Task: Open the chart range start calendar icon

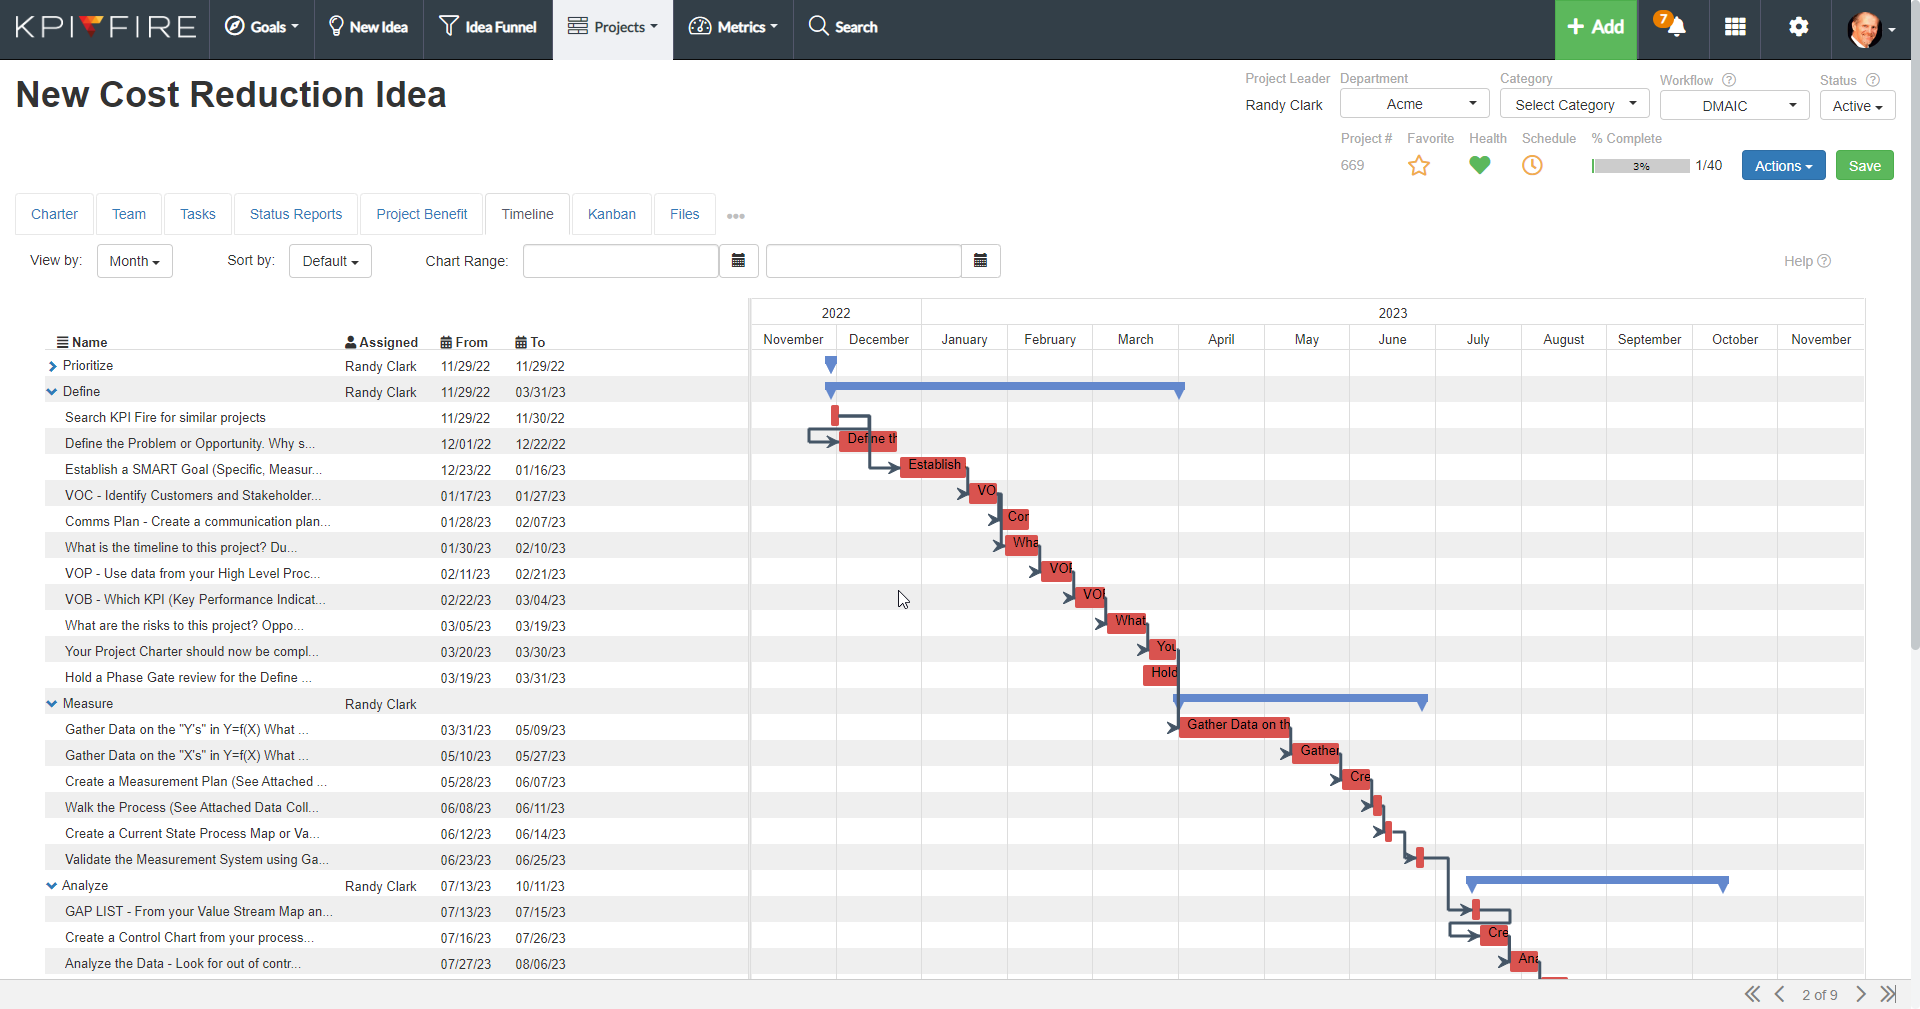Action: [x=739, y=261]
